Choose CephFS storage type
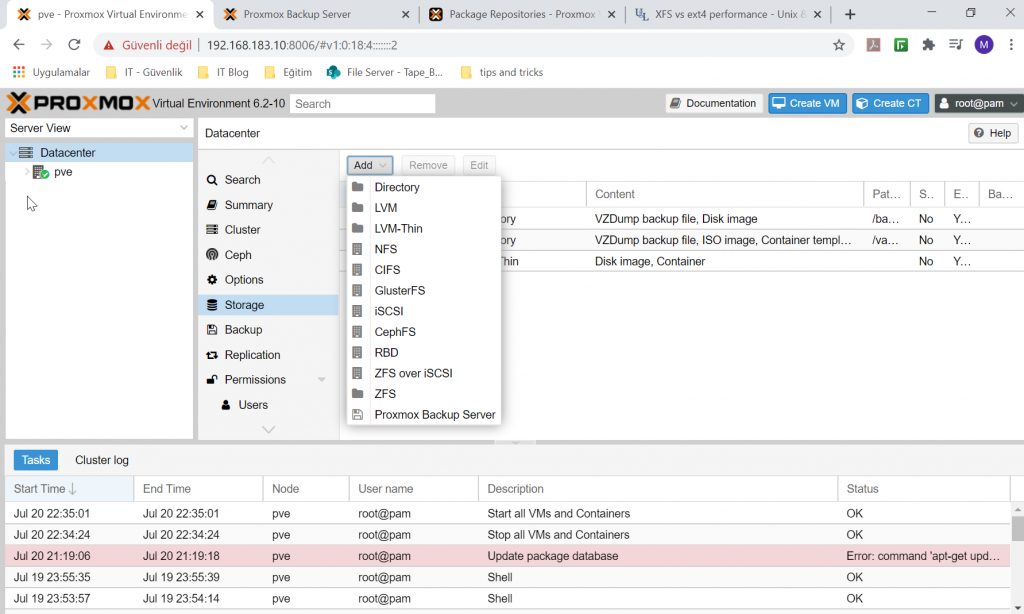 (424, 332)
